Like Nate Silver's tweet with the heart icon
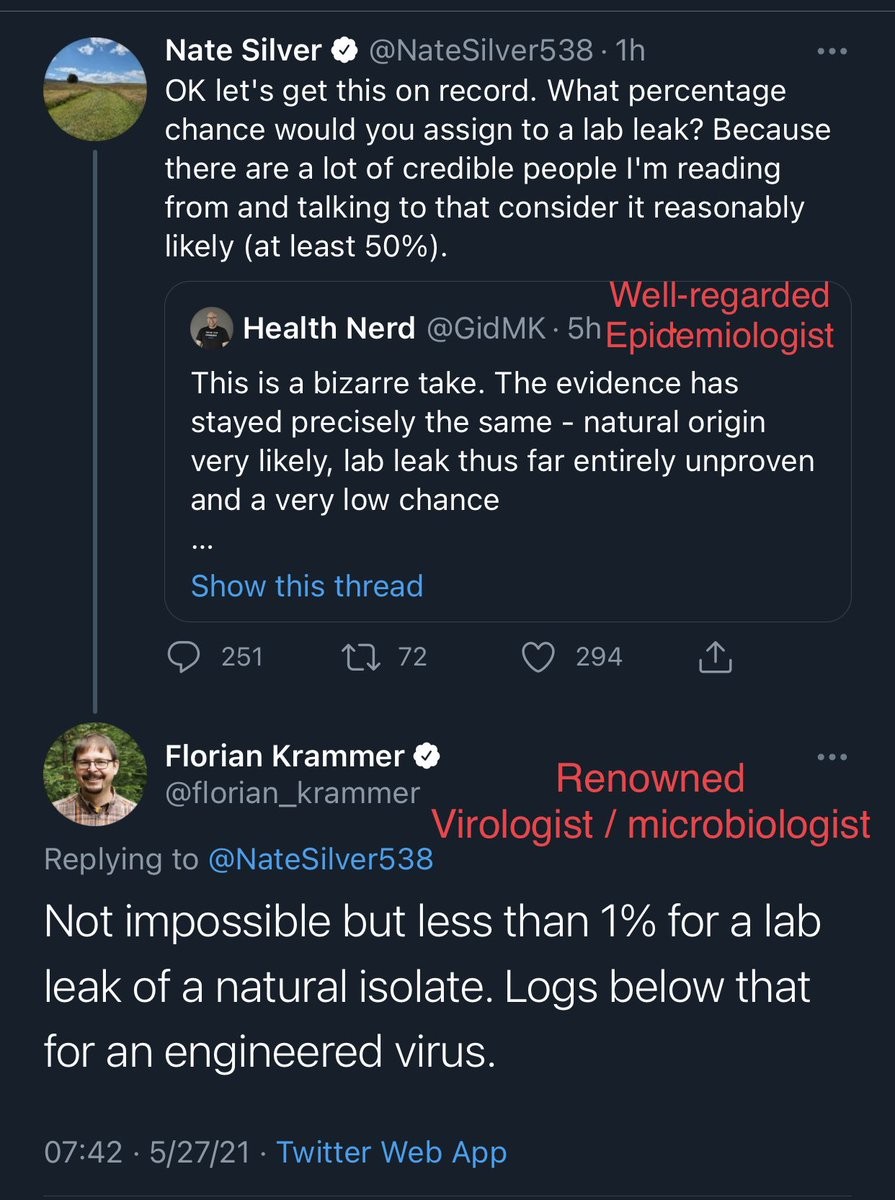Screen dimensions: 895x1200 [540, 656]
